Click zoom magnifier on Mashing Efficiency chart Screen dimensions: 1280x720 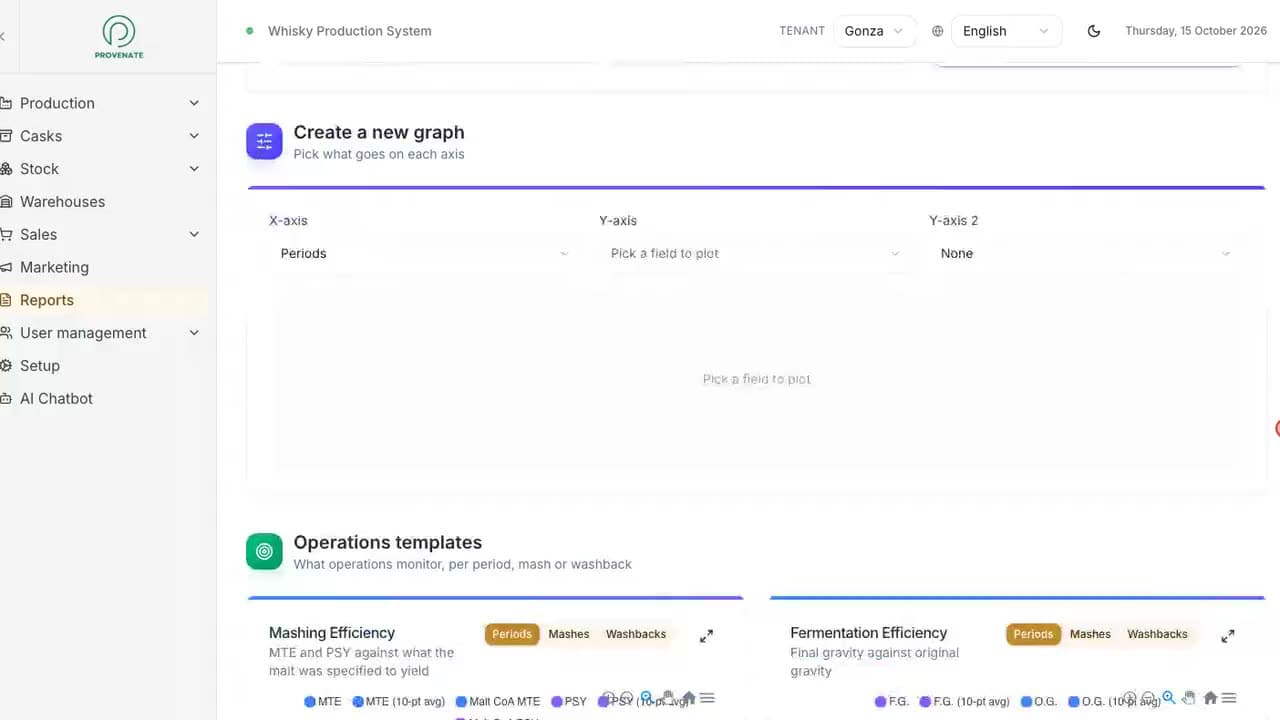tap(646, 698)
